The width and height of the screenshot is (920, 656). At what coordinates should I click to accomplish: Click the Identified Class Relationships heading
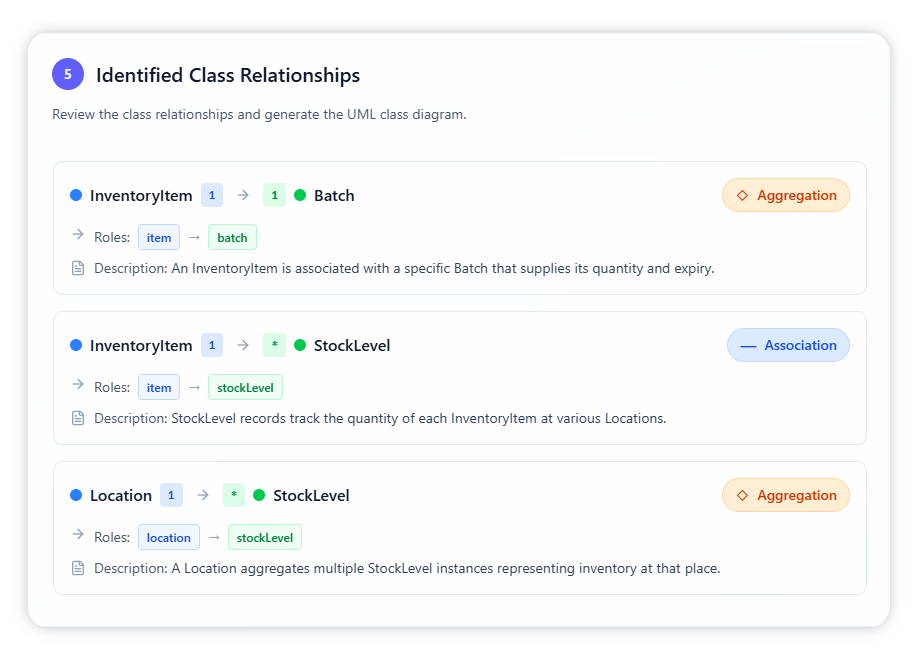click(228, 75)
